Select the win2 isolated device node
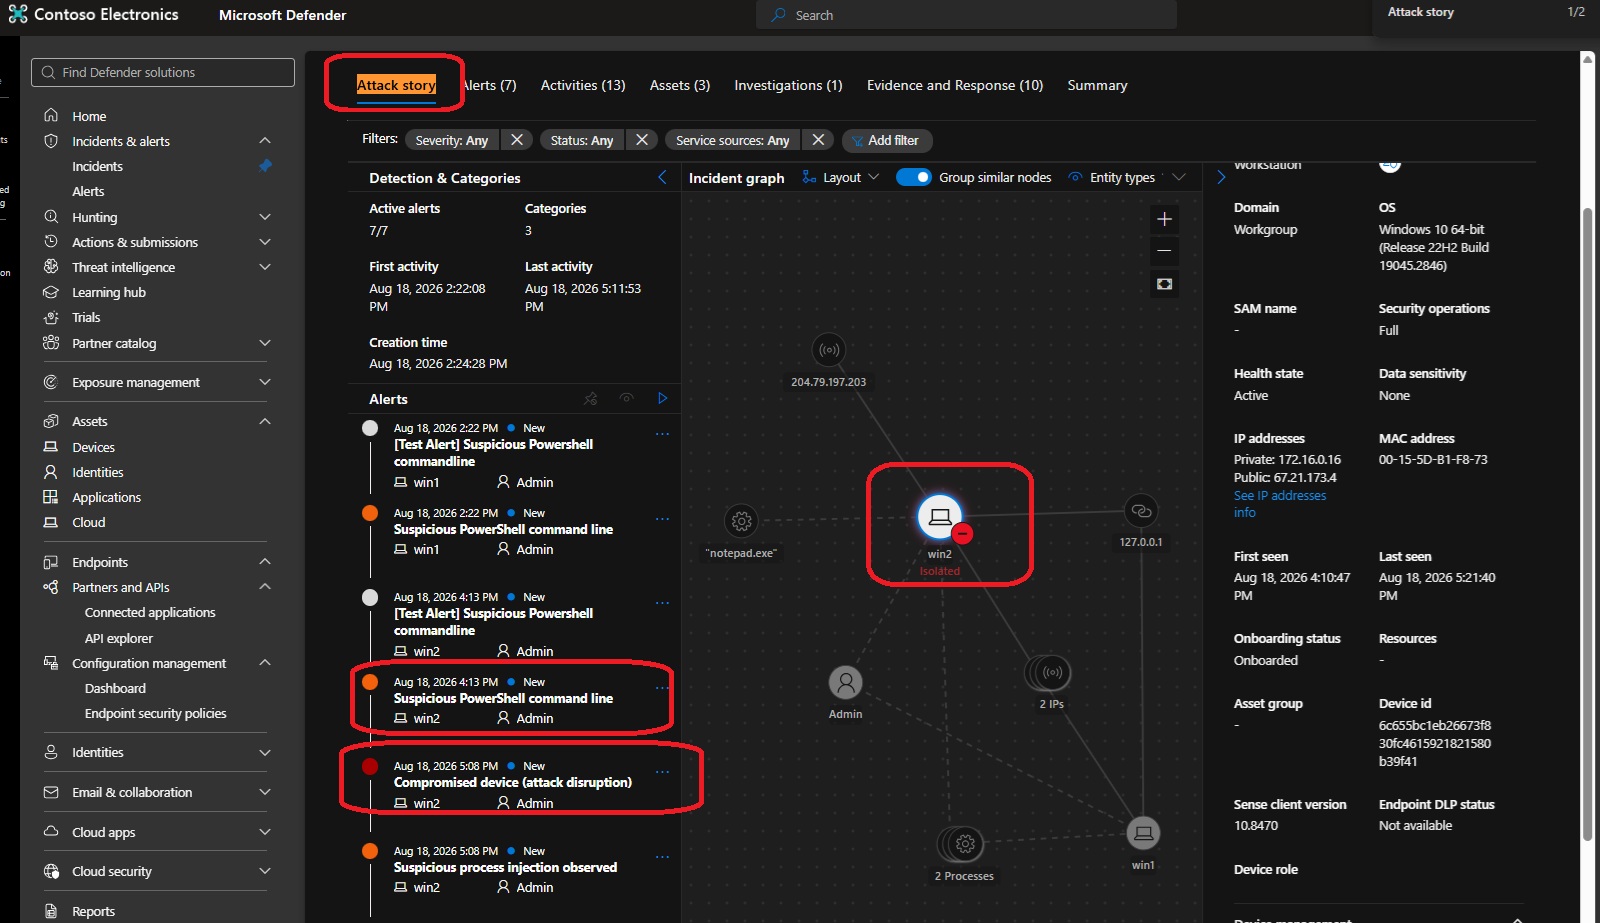 coord(940,517)
